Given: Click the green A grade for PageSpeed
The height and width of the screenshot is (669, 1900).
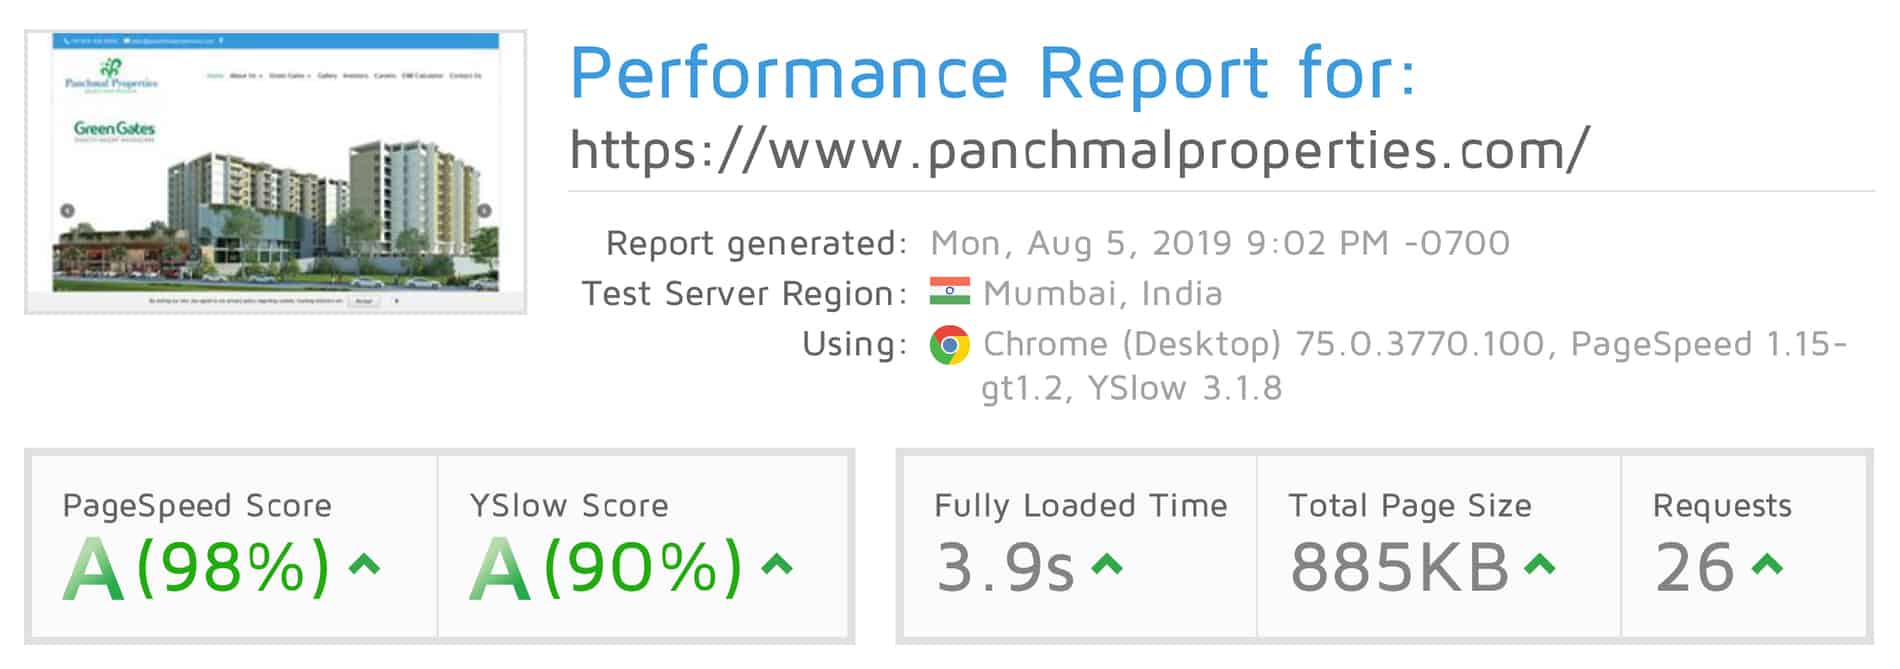Looking at the screenshot, I should tap(93, 568).
